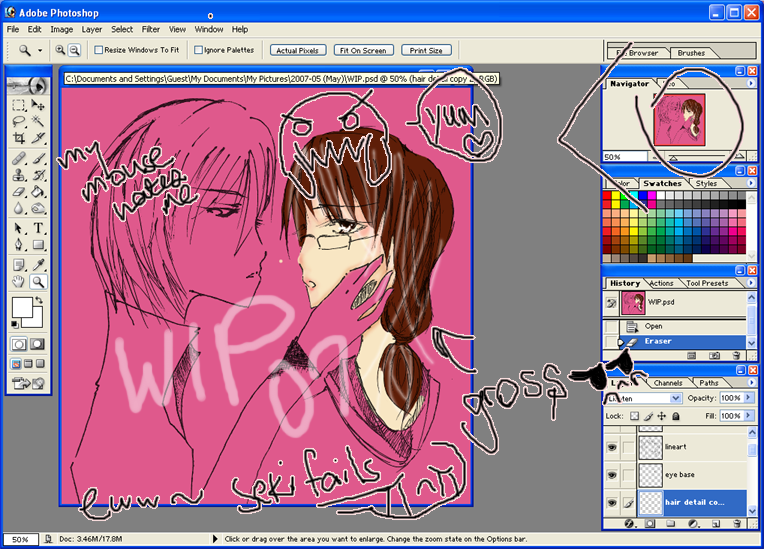Screen dimensions: 764x549
Task: Open the Opacity slider arrow
Action: click(748, 398)
